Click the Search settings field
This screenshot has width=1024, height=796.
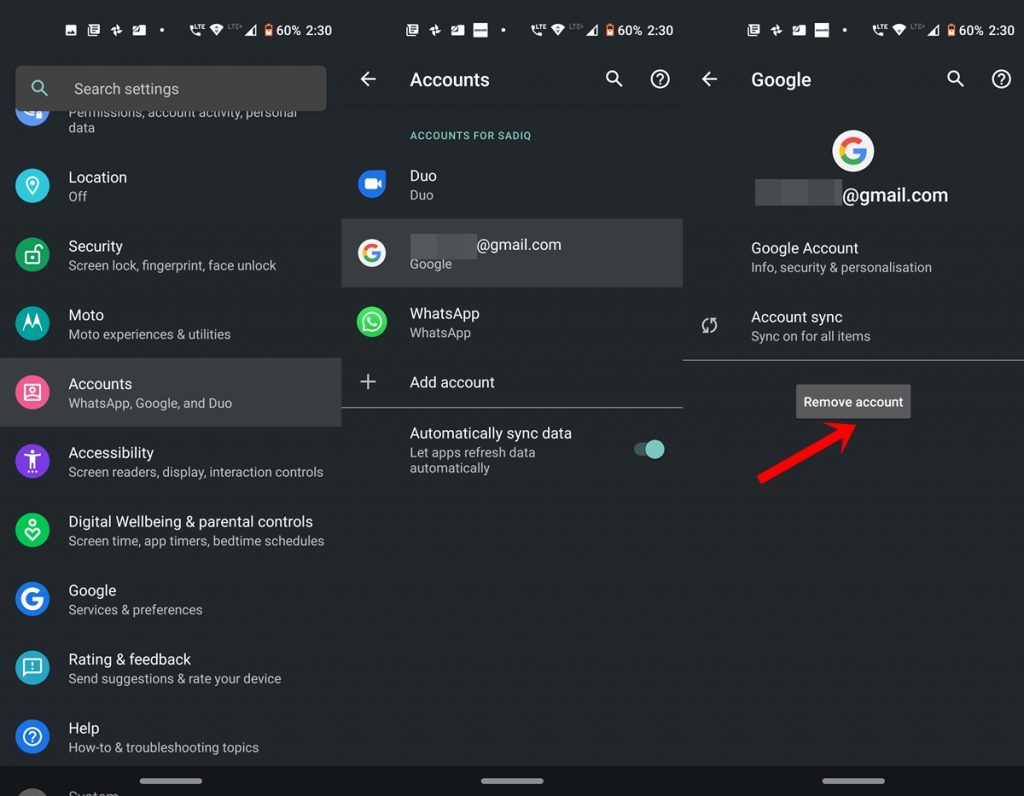coord(170,89)
